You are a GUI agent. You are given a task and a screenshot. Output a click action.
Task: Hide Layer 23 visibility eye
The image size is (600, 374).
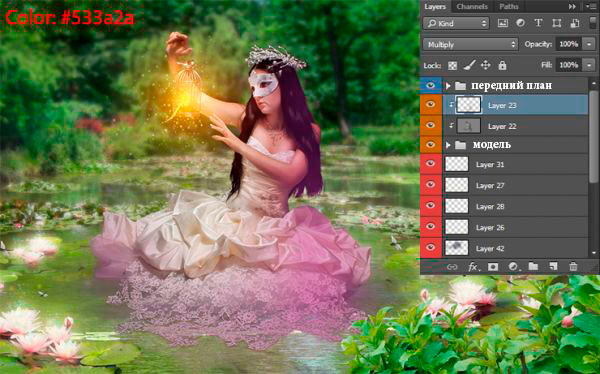click(430, 104)
